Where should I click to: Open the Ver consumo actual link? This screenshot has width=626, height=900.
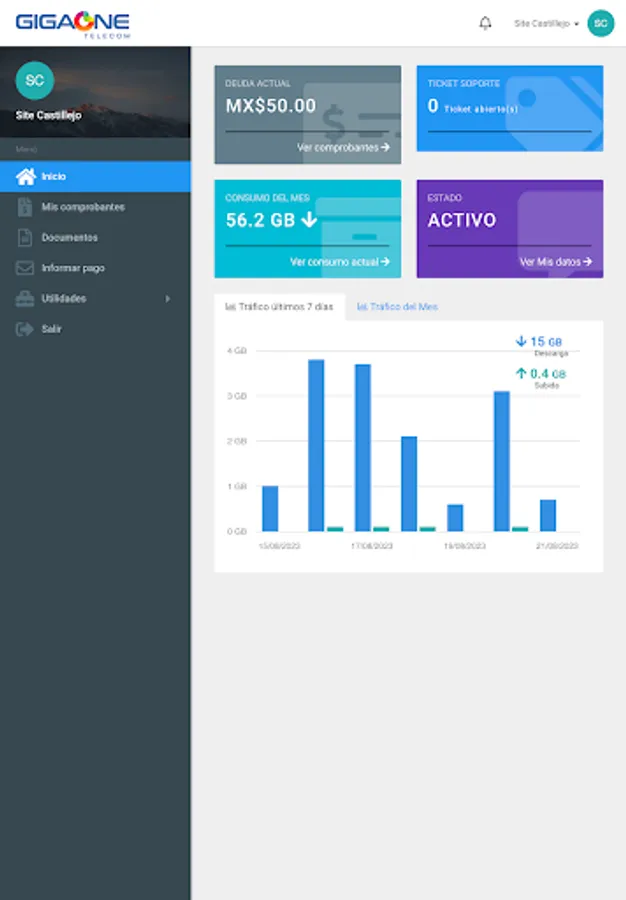340,262
